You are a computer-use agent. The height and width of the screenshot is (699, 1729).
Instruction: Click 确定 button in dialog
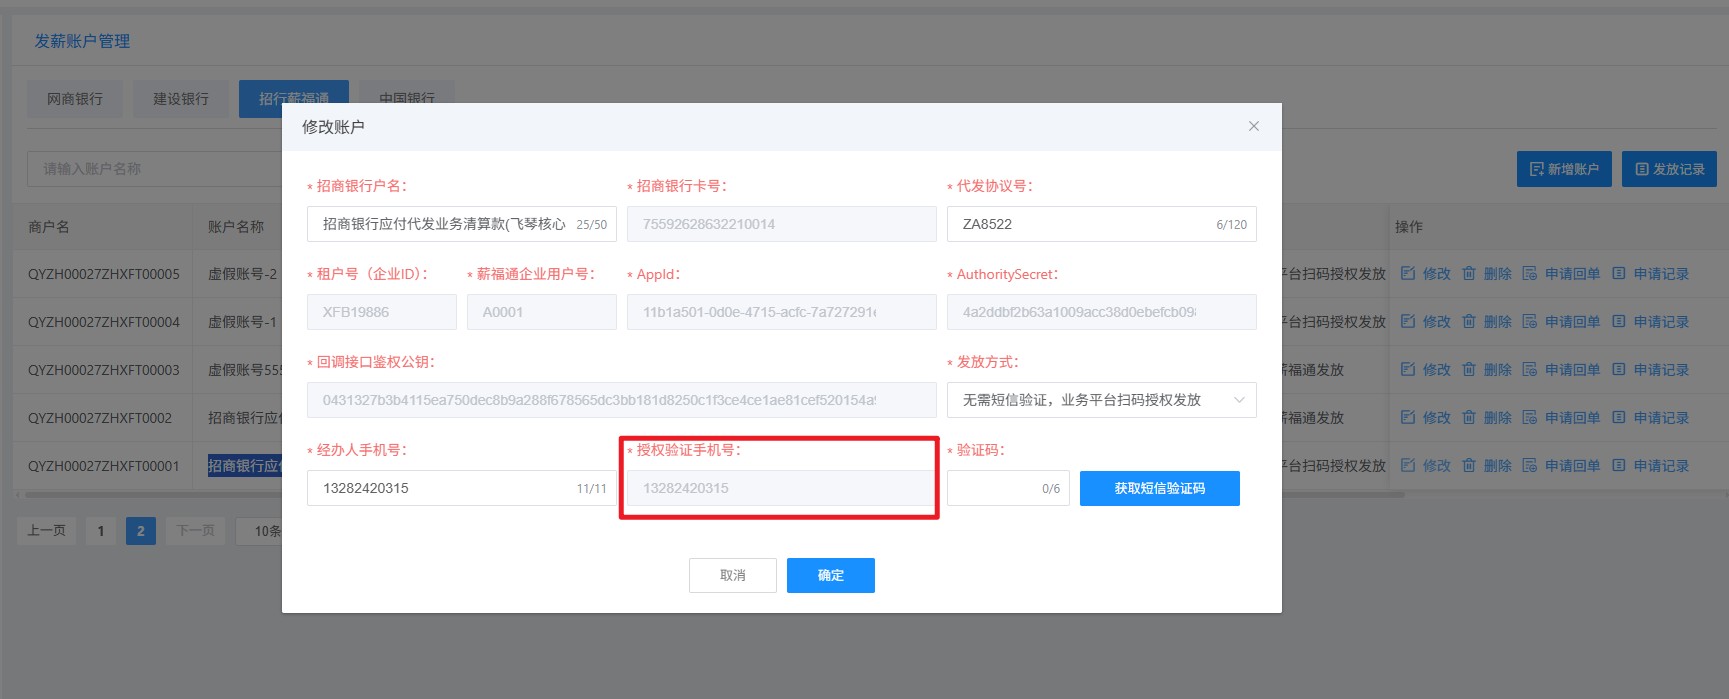click(x=831, y=575)
